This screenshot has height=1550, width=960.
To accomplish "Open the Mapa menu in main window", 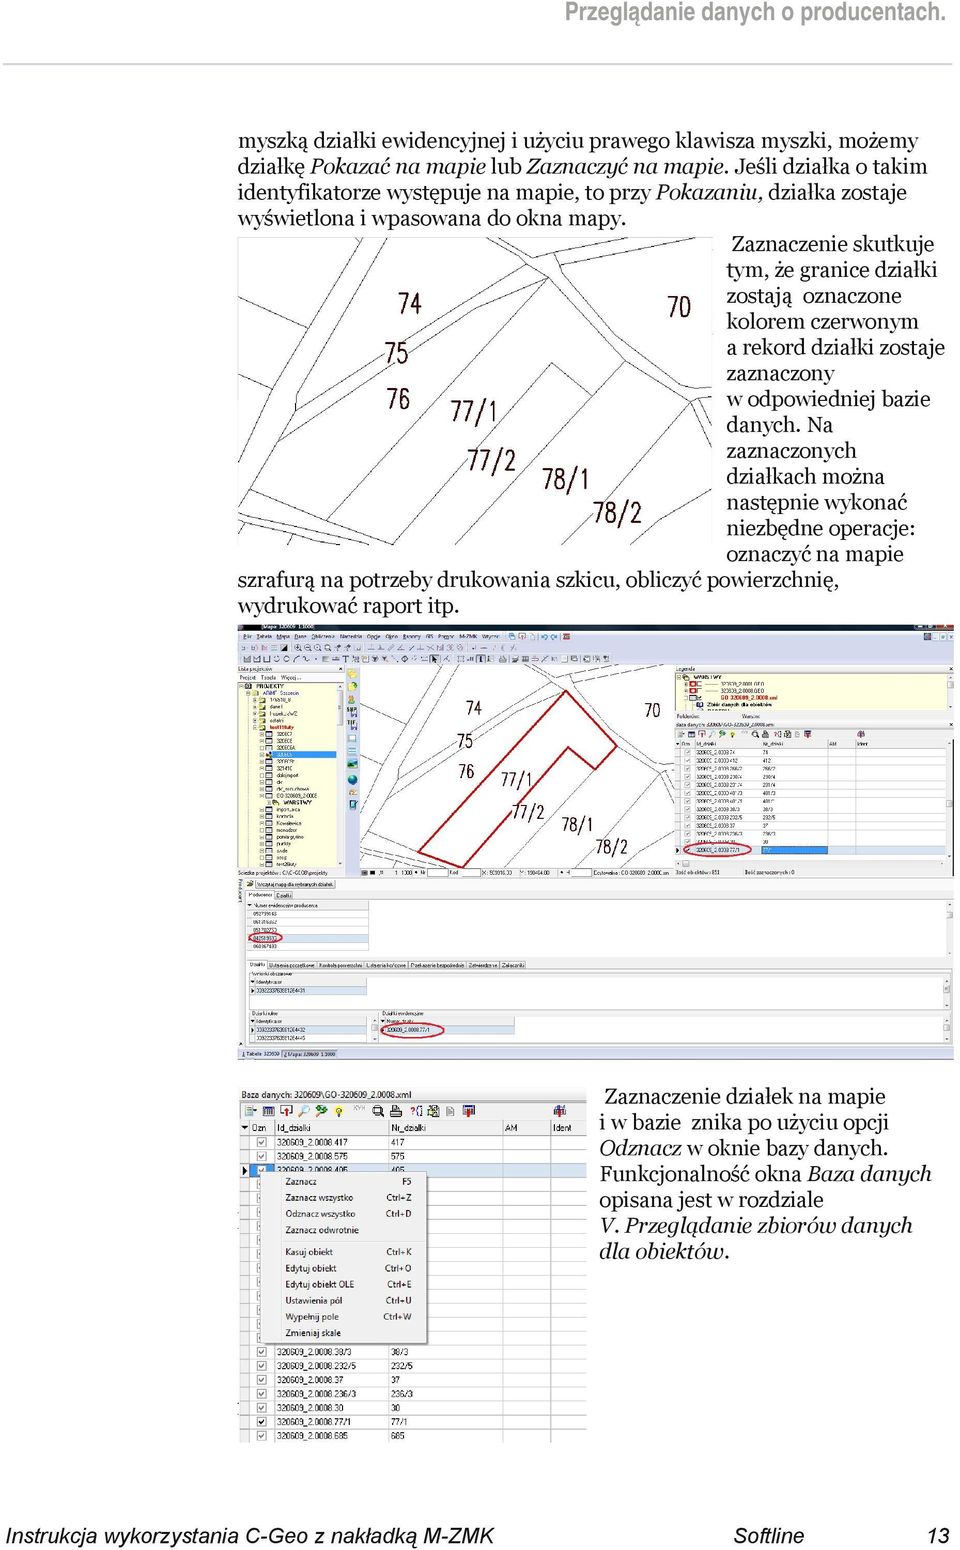I will (283, 636).
